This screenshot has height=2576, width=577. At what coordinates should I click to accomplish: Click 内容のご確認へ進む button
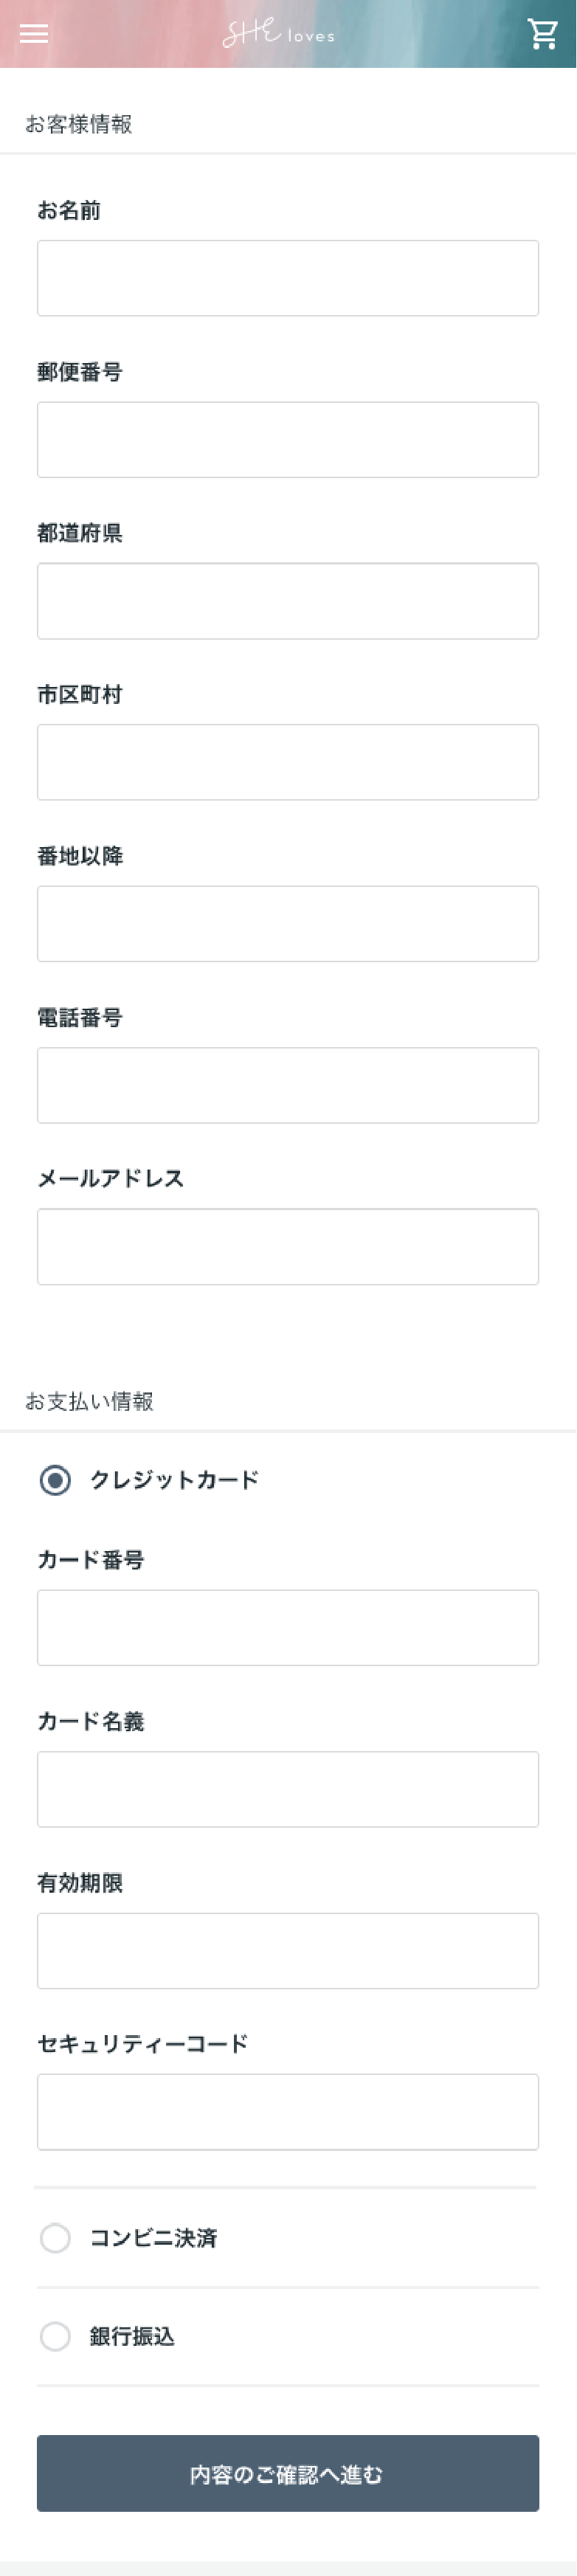tap(288, 2474)
